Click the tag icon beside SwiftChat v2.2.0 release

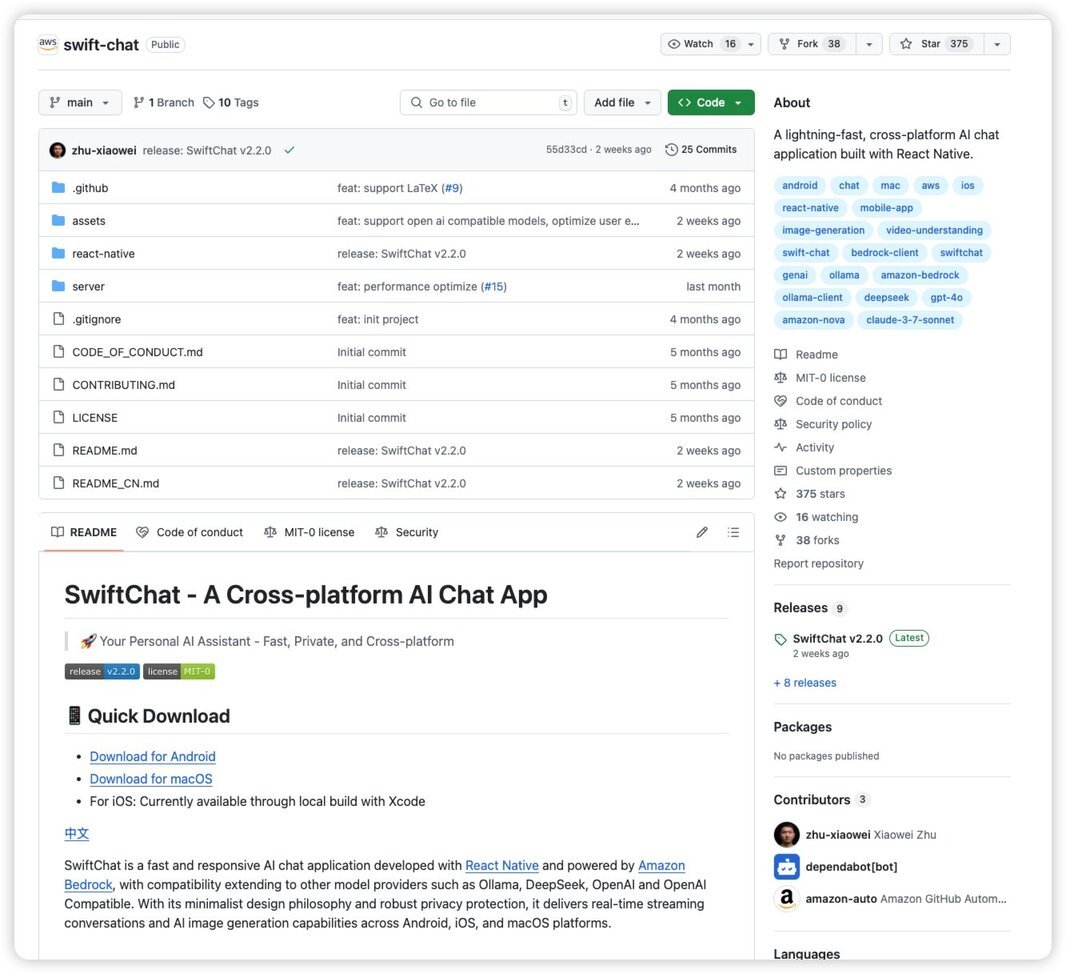click(780, 639)
